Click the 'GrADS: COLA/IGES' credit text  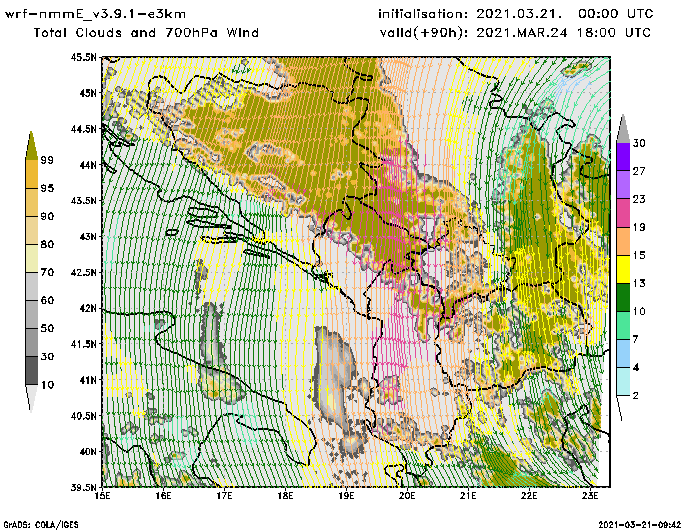41,525
